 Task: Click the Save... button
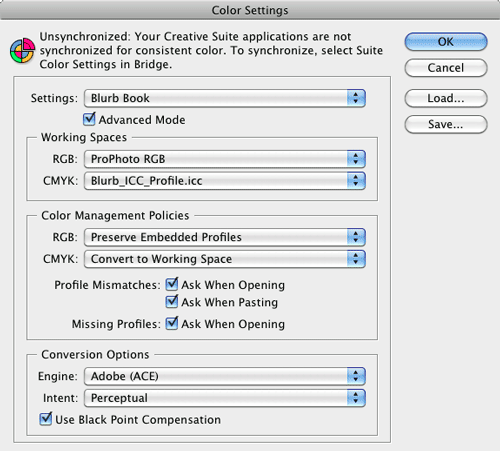pyautogui.click(x=446, y=124)
